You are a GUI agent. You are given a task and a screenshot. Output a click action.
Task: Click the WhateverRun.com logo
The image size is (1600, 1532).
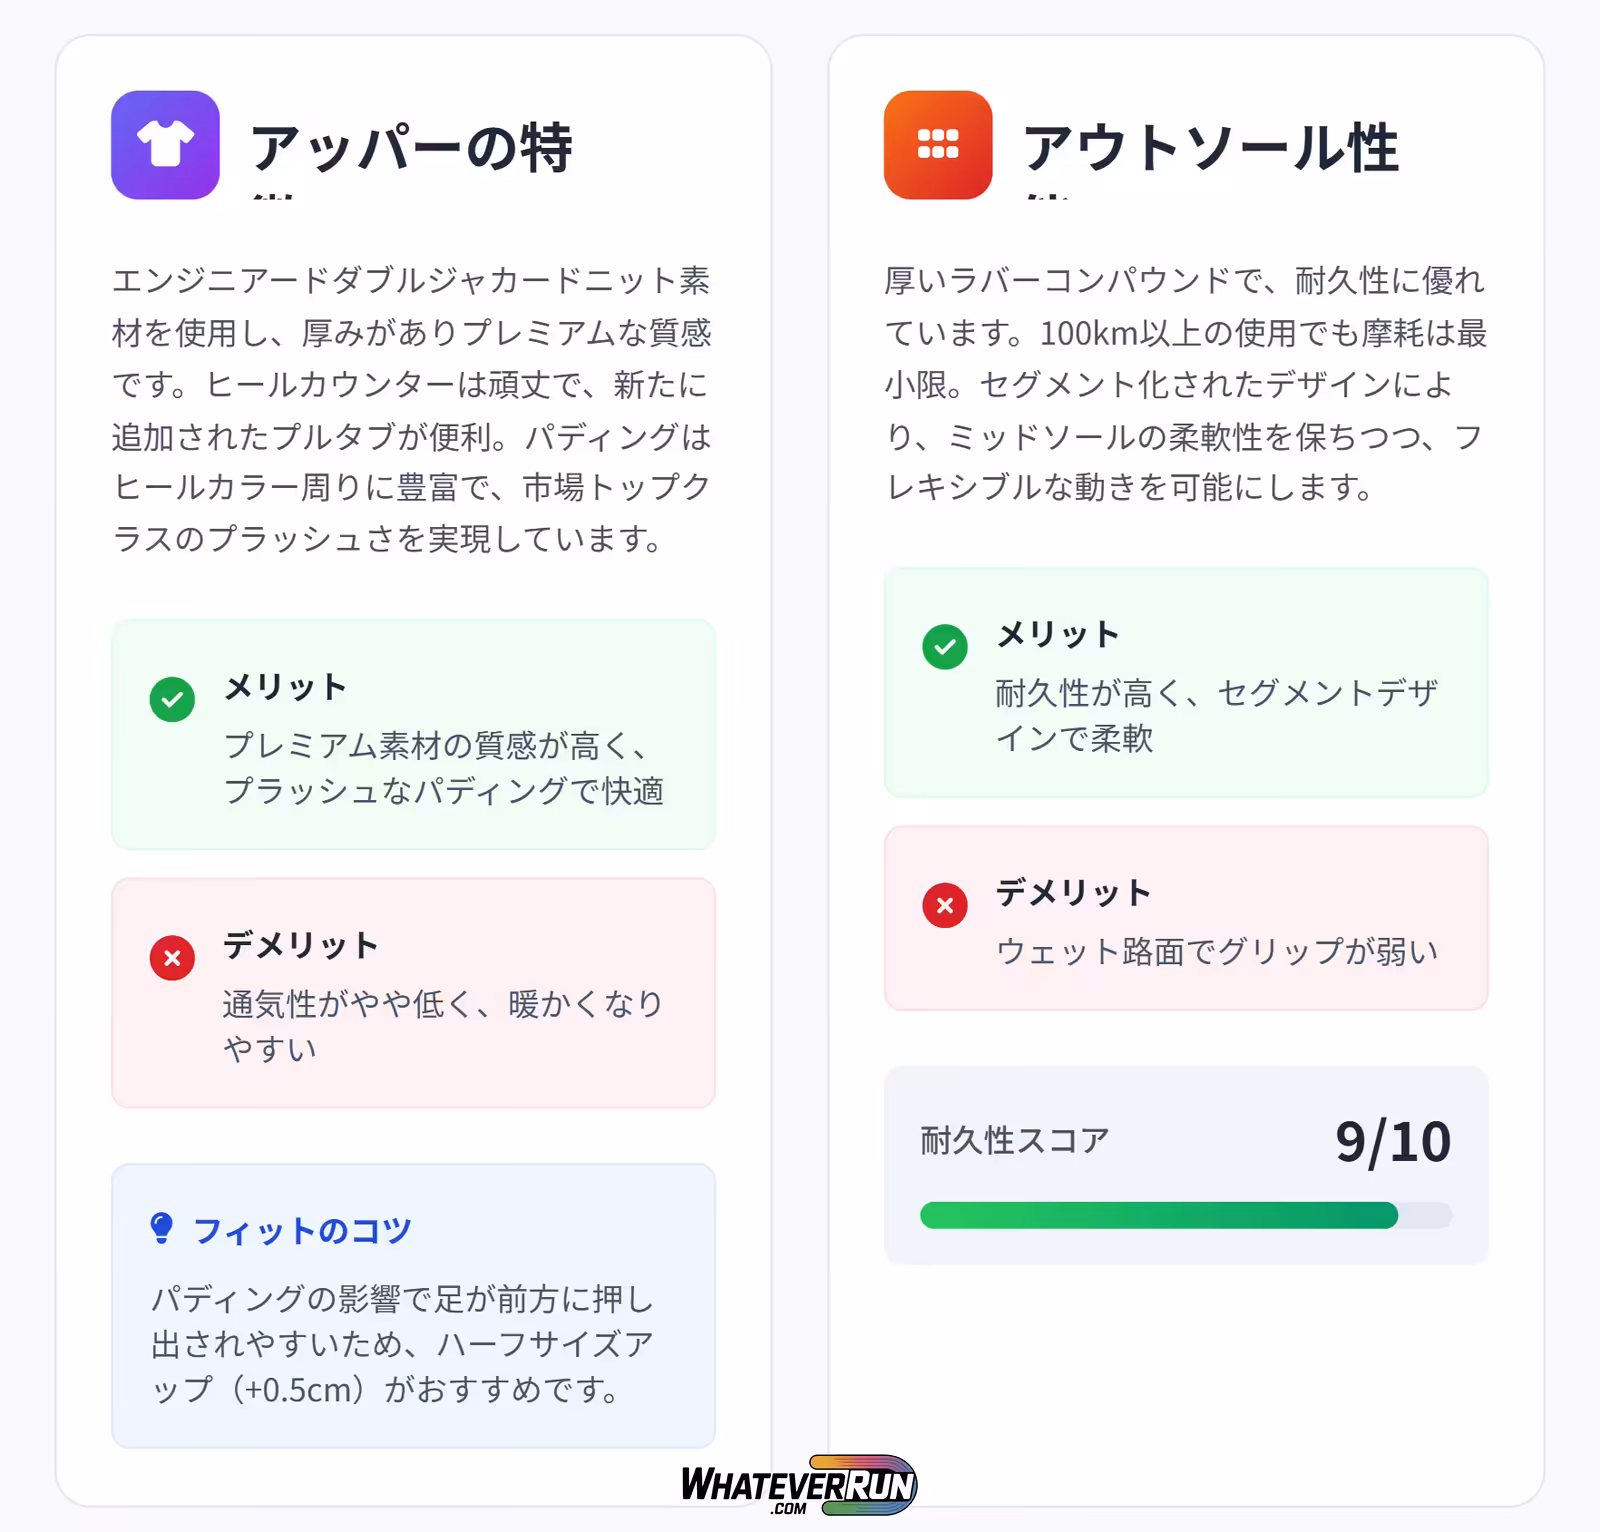(x=798, y=1485)
